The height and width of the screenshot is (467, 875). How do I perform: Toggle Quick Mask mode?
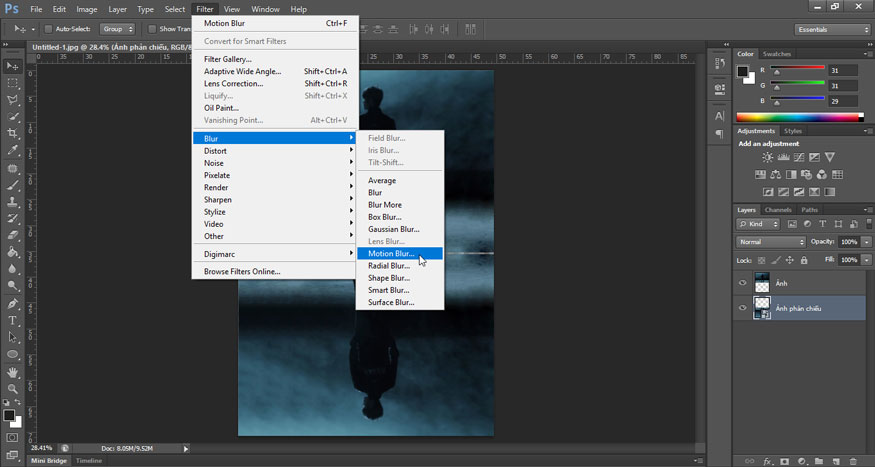[12, 437]
